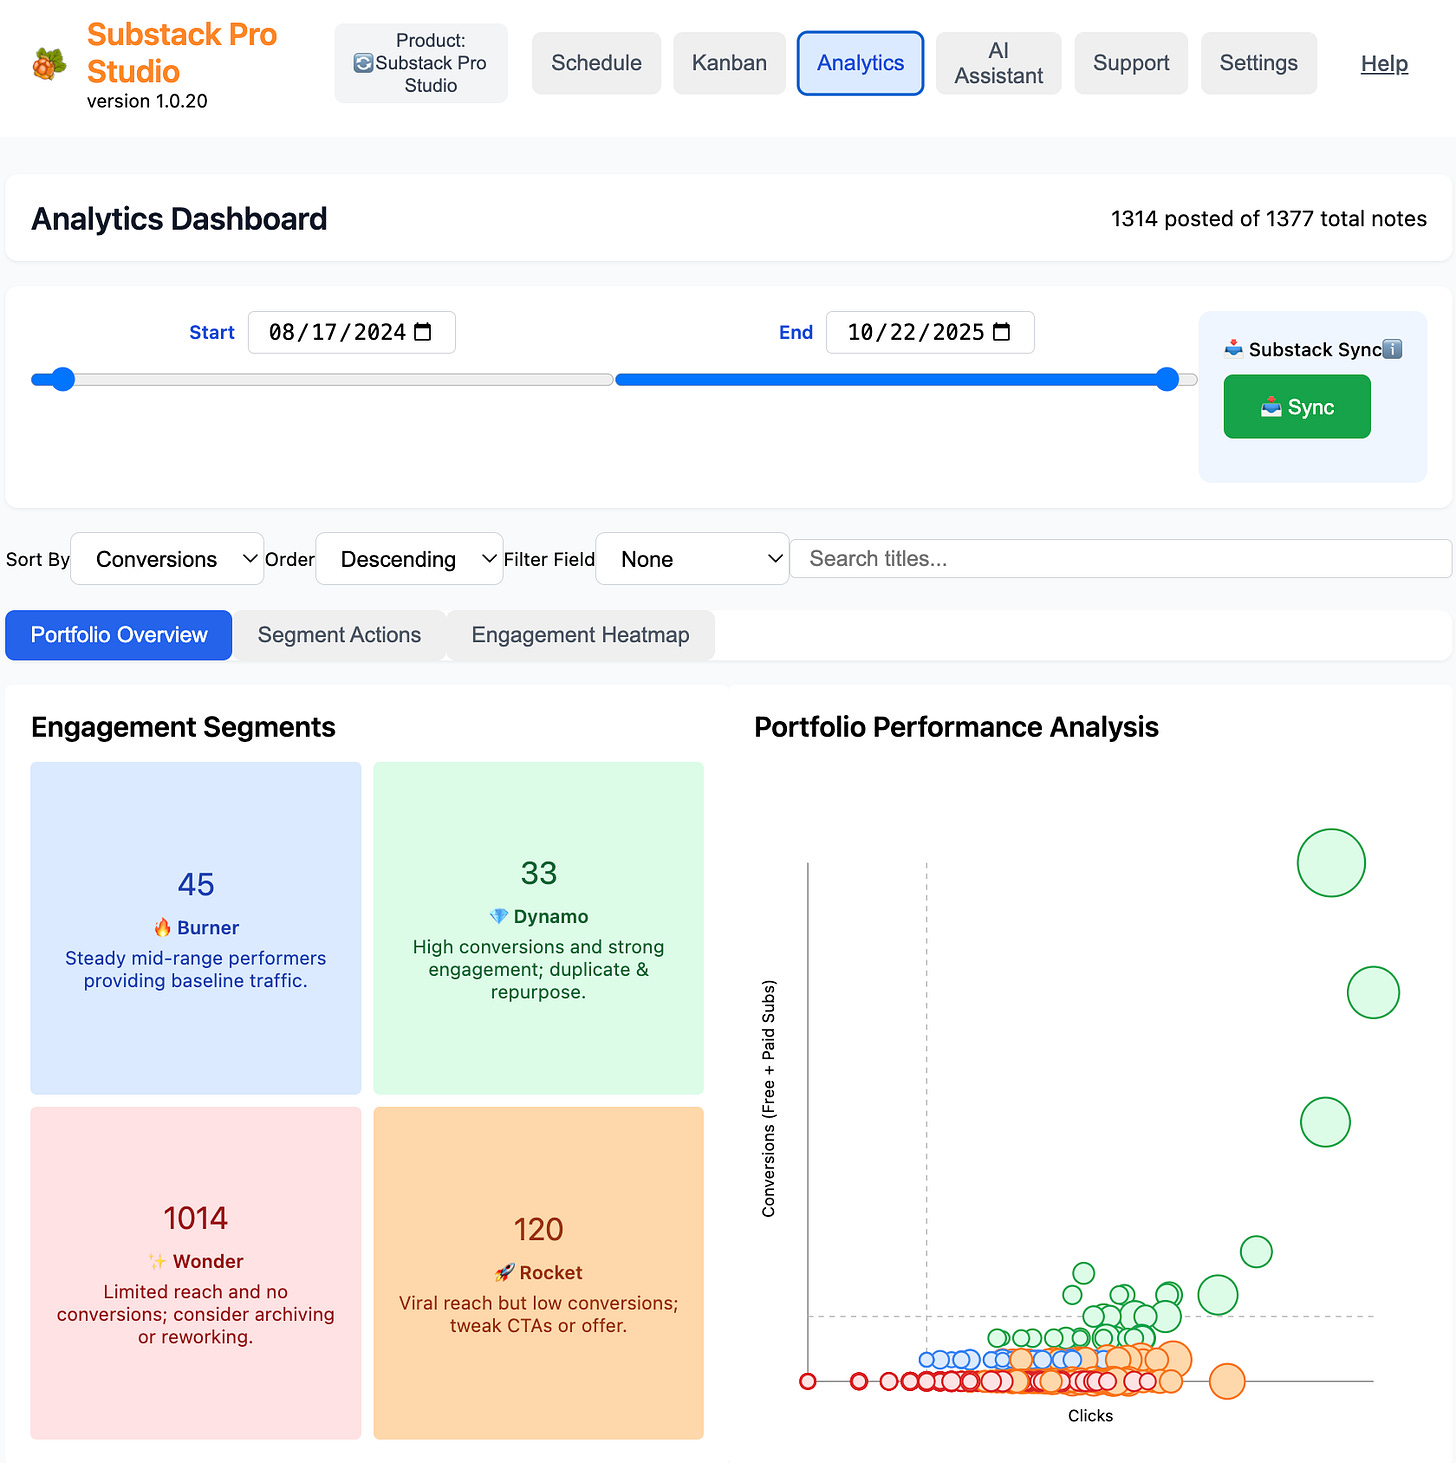The width and height of the screenshot is (1456, 1463).
Task: Open the Order Descending dropdown
Action: click(x=409, y=559)
